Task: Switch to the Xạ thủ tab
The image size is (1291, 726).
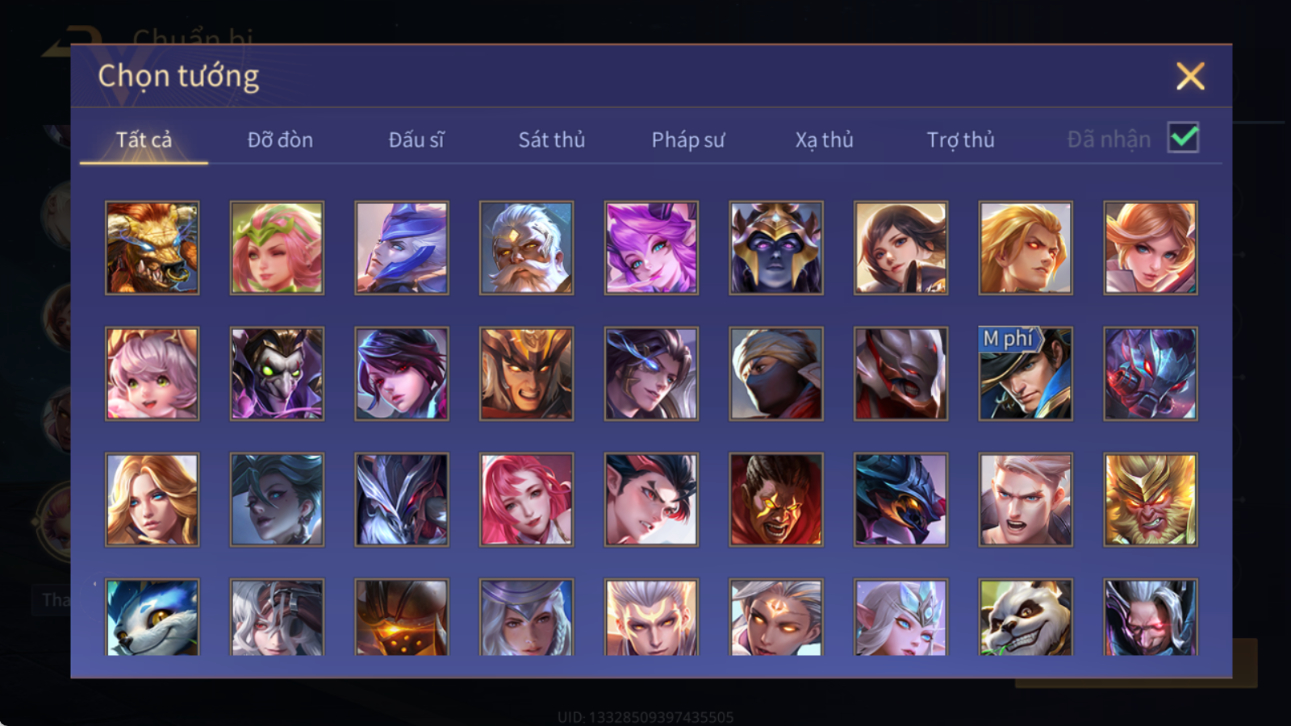Action: (x=824, y=140)
